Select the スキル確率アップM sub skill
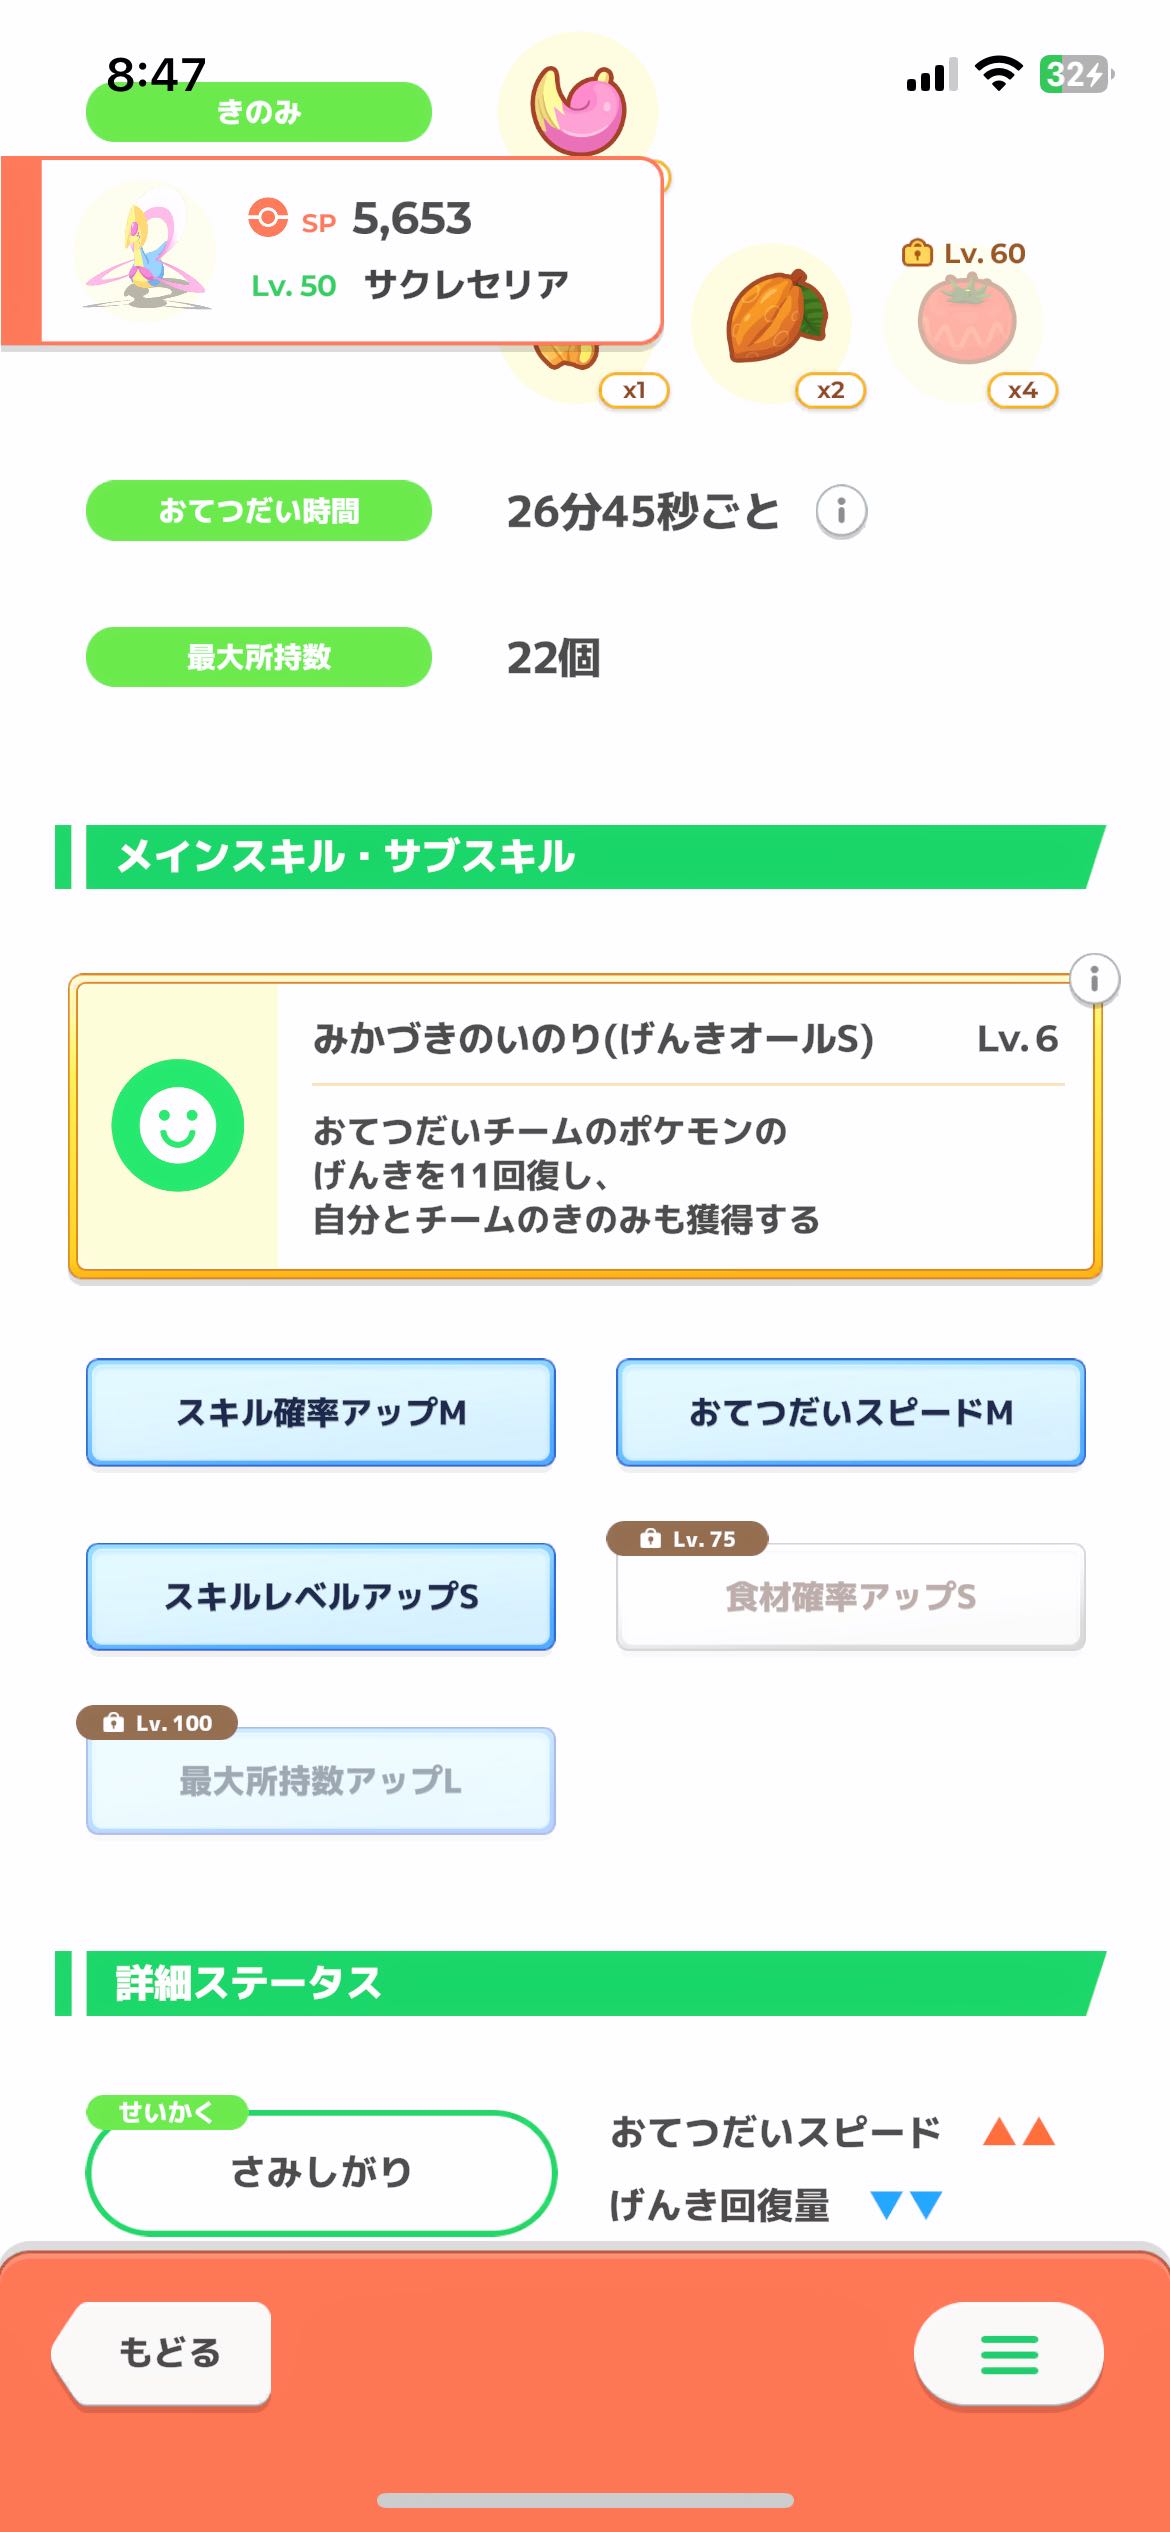Screen dimensions: 1170x2532 click(x=321, y=1412)
